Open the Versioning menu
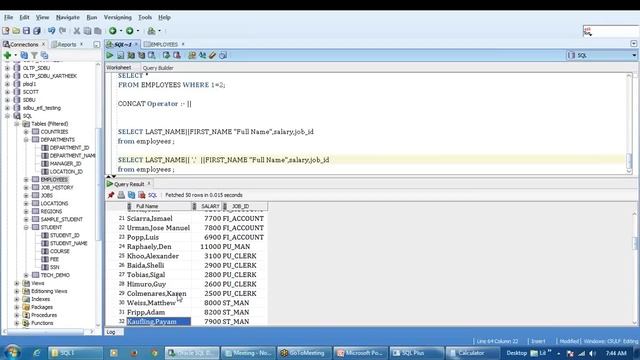 click(118, 18)
